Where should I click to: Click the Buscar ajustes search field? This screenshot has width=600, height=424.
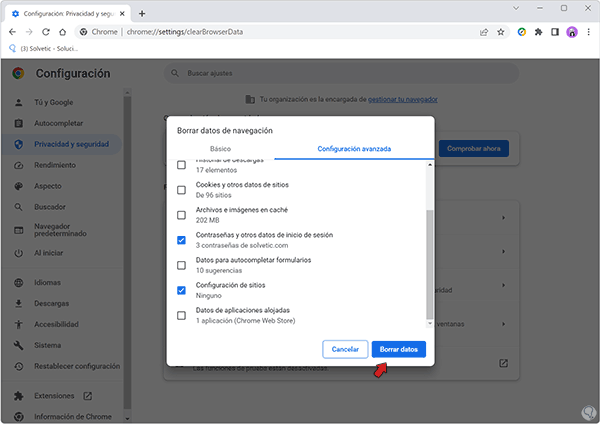click(x=340, y=74)
